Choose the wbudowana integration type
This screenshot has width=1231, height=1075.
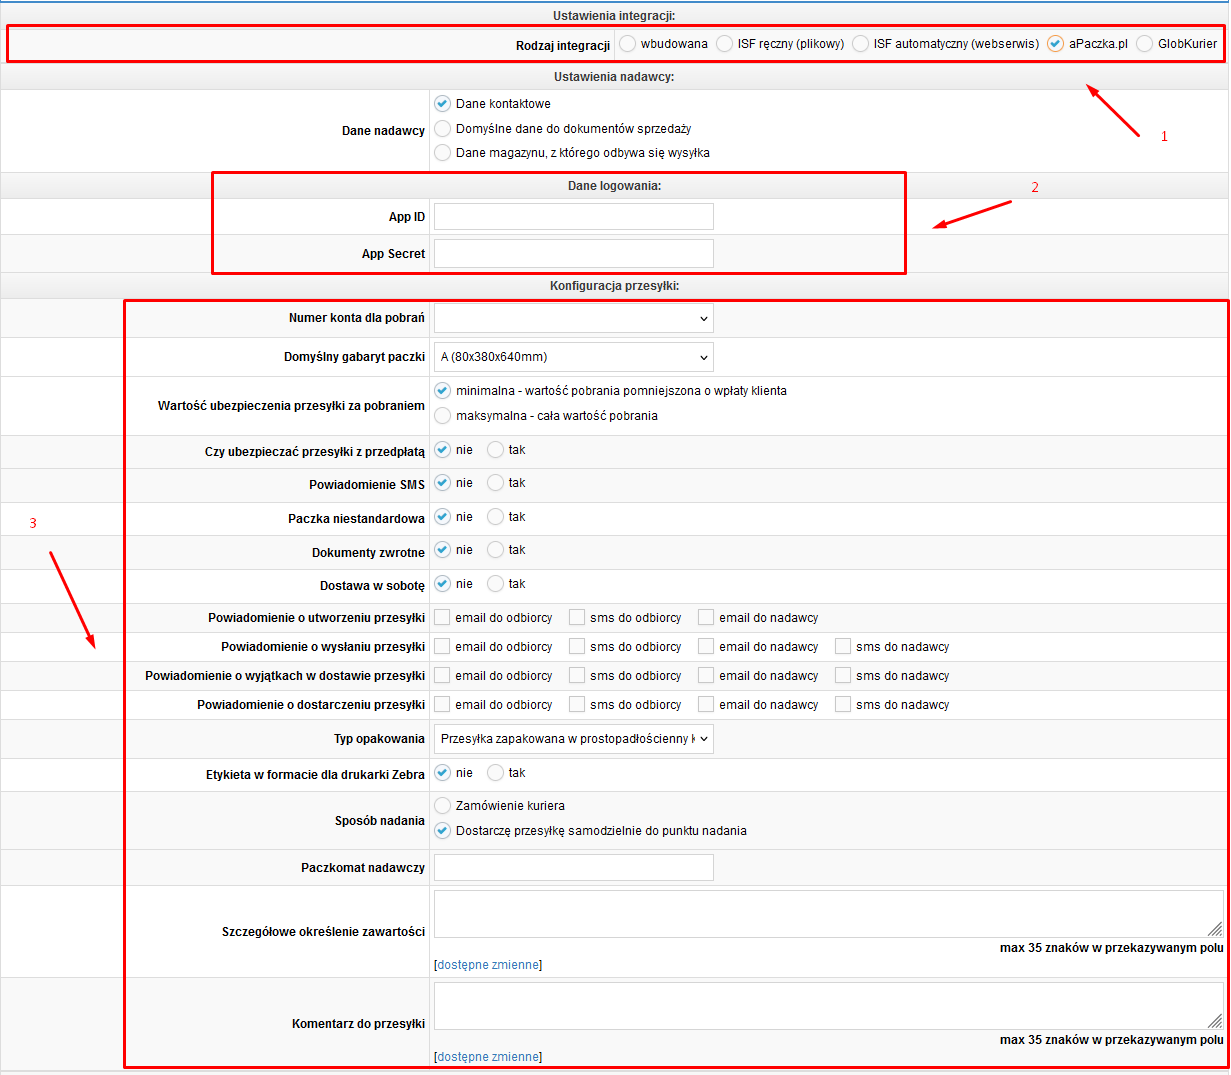(627, 44)
